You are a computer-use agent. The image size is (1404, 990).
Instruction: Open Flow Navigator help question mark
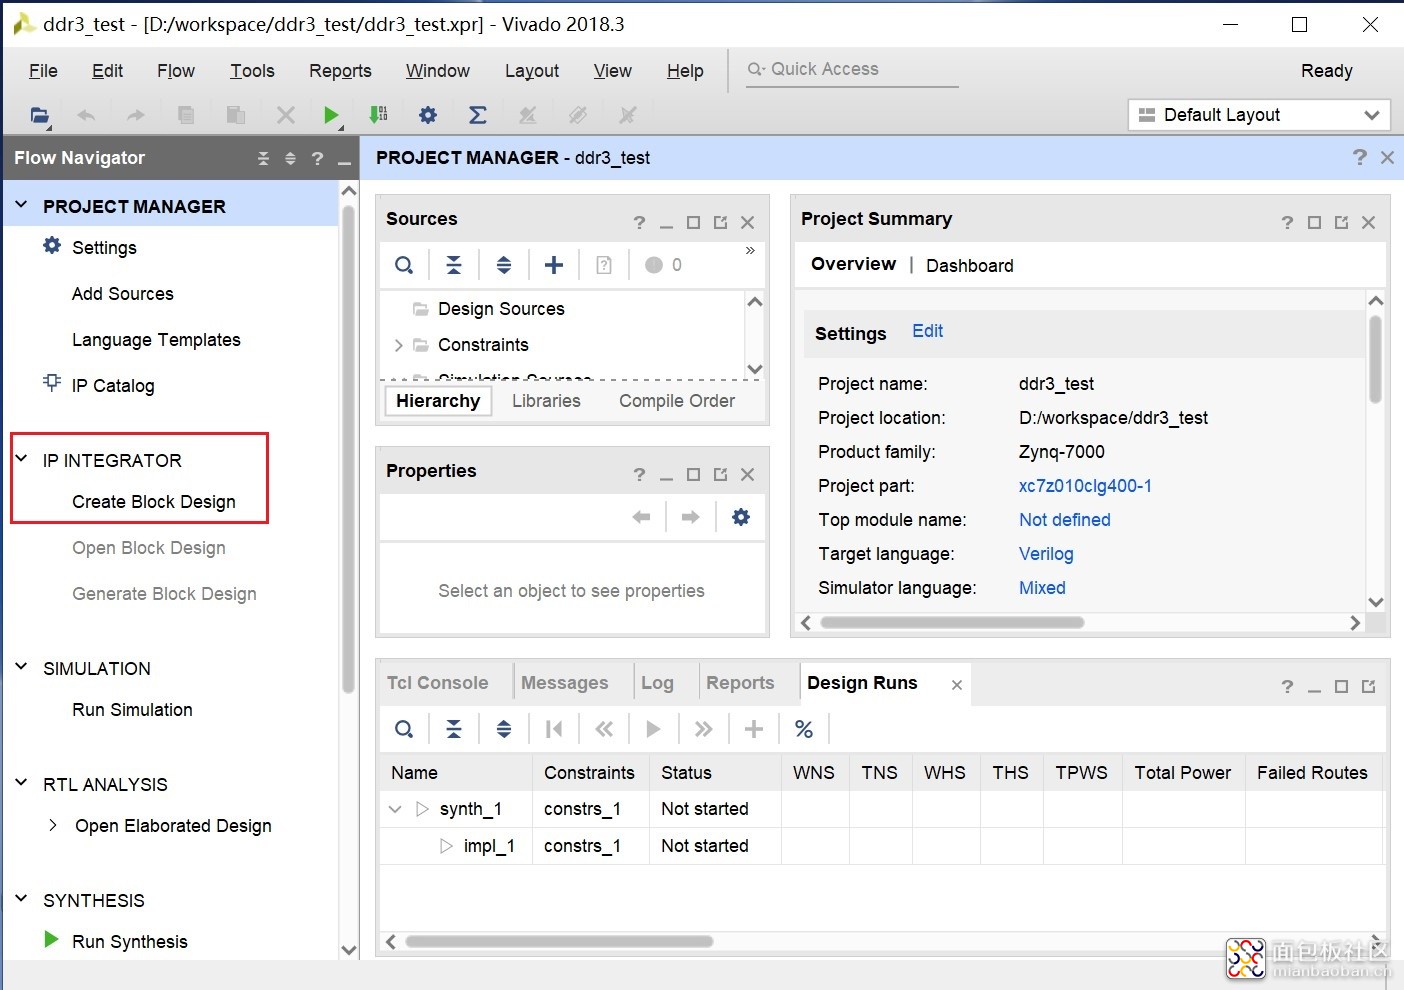coord(317,158)
